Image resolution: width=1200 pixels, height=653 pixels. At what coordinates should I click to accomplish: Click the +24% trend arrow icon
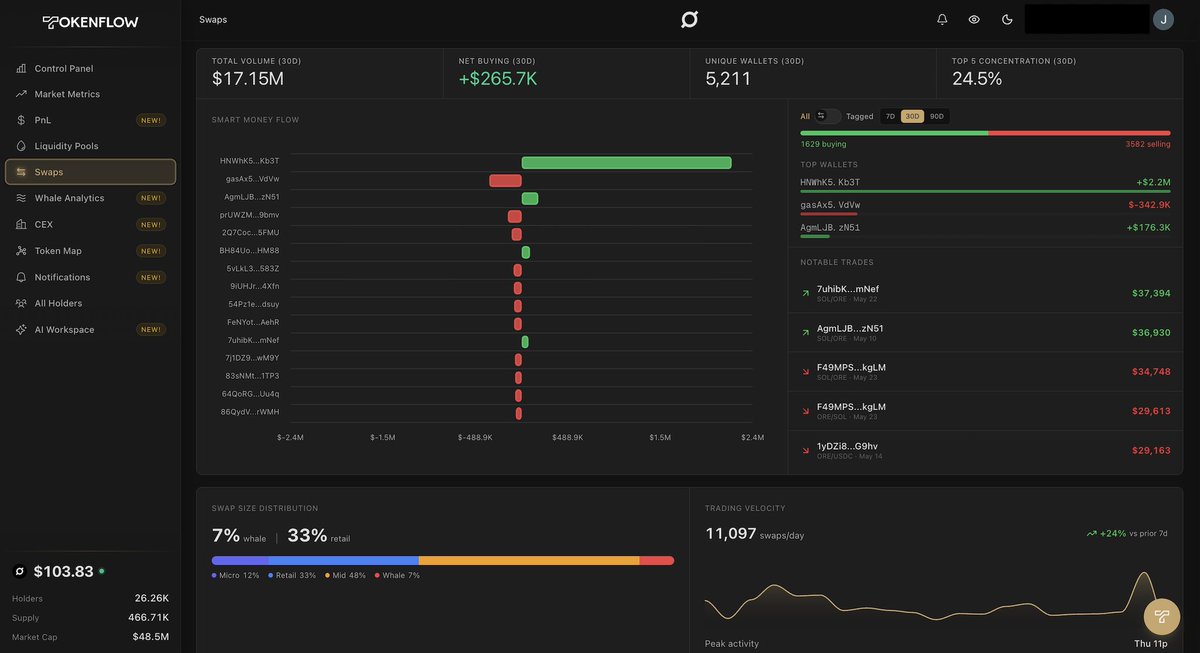click(x=1092, y=533)
